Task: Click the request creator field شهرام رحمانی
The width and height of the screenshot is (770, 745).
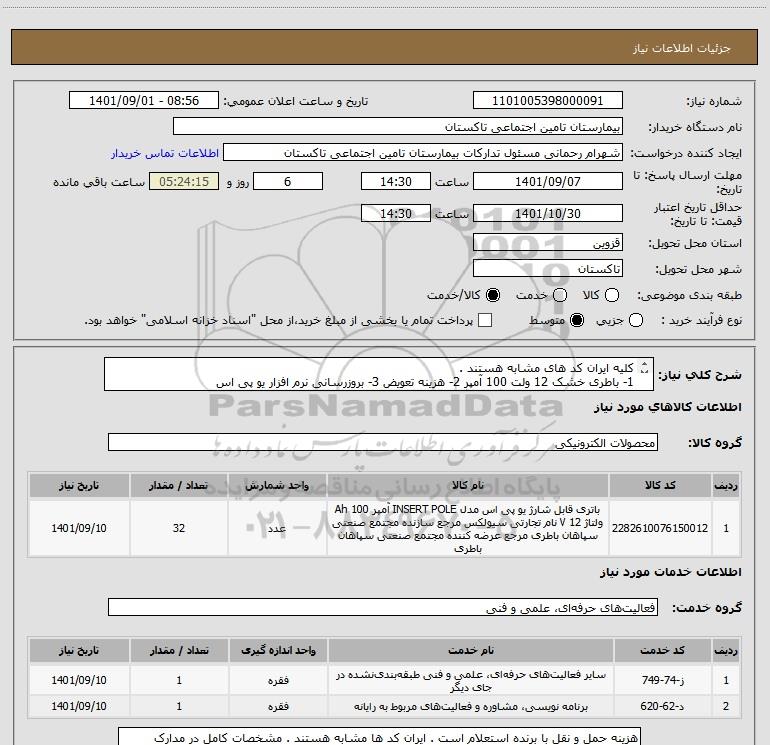Action: tap(423, 153)
